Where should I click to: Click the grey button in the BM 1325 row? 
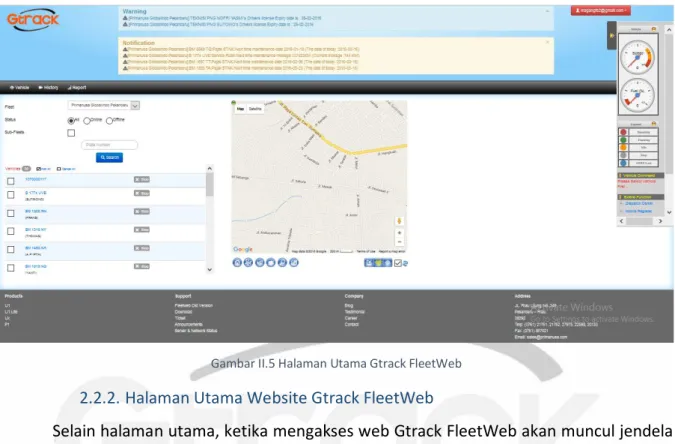pos(142,211)
